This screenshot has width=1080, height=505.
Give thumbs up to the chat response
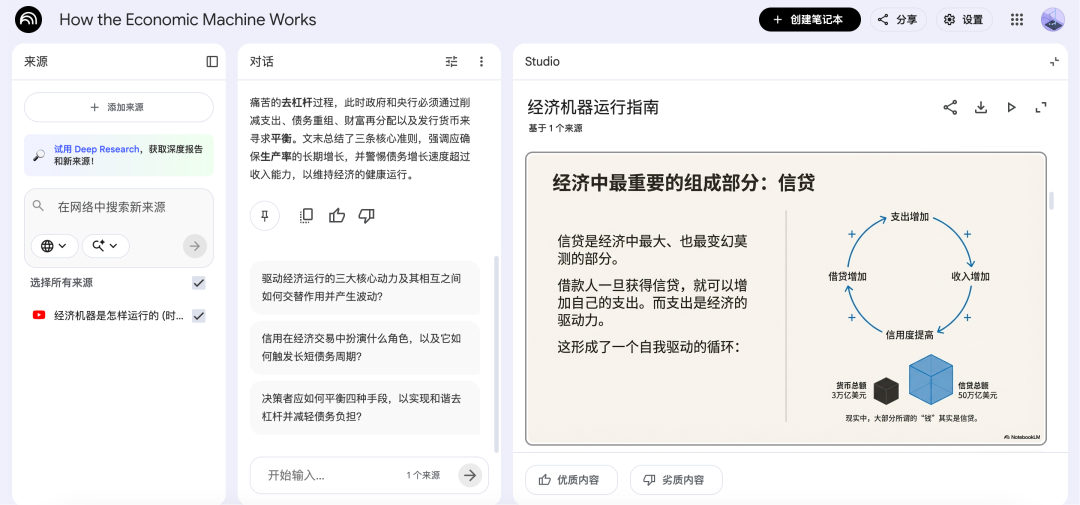click(337, 216)
